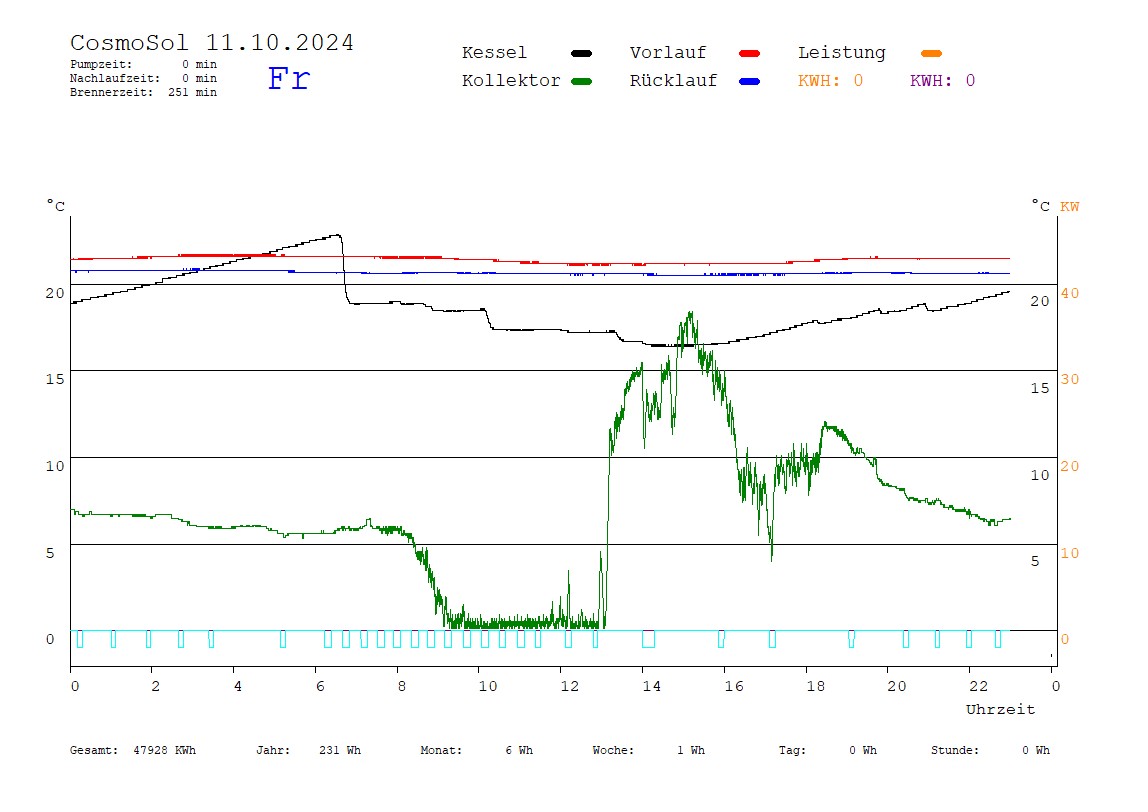This screenshot has height=812, width=1148.
Task: Click the black Kessel legend swatch
Action: [x=581, y=53]
